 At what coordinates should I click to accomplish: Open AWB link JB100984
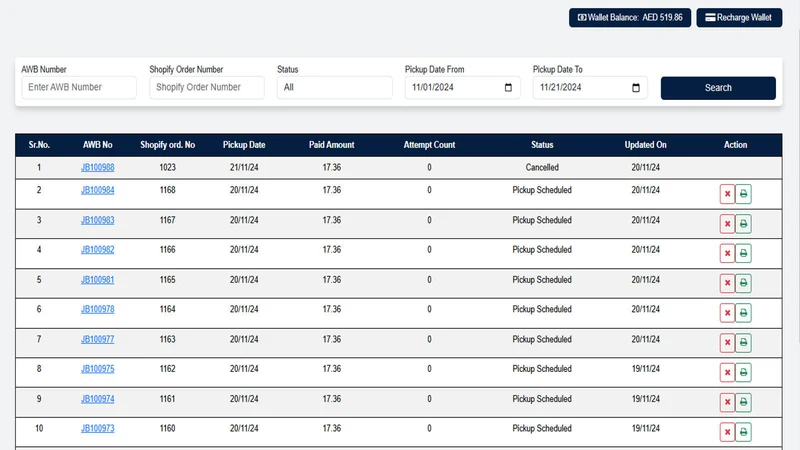click(97, 190)
